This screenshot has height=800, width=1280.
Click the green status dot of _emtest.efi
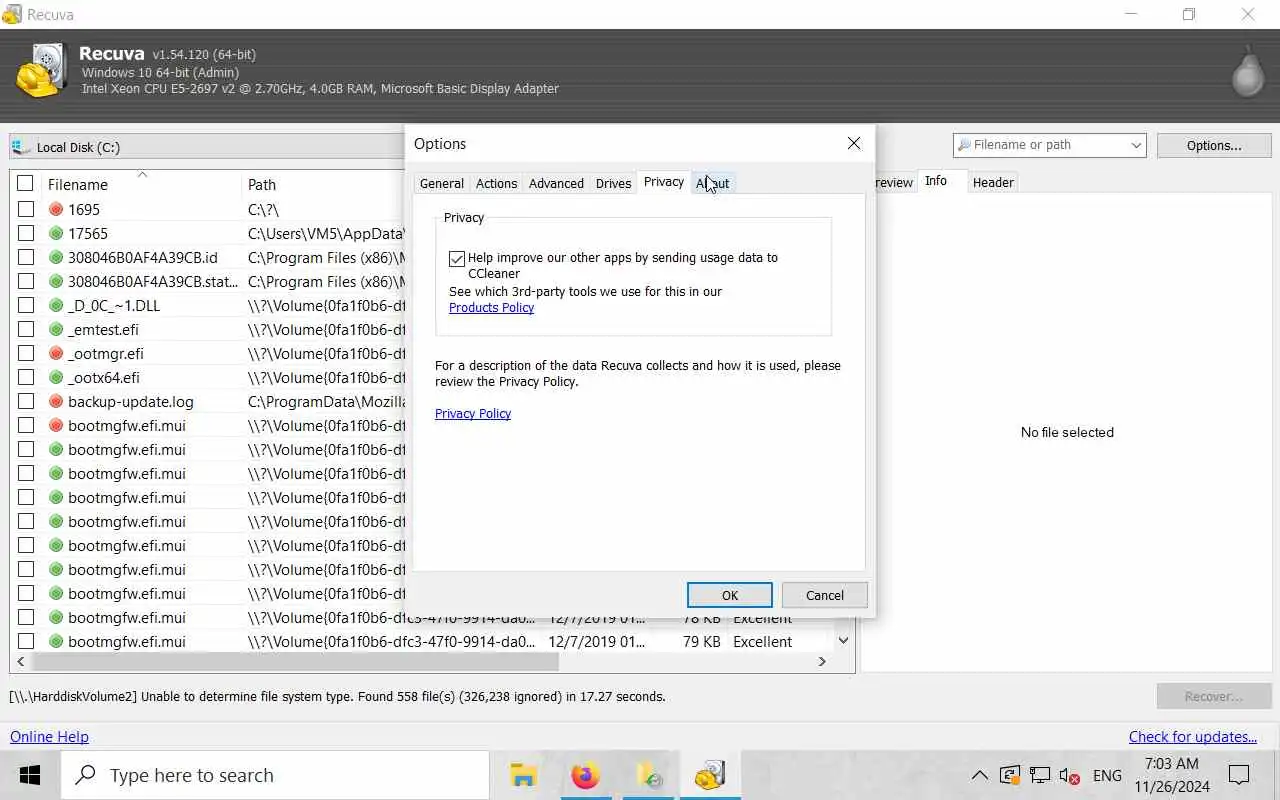click(x=56, y=329)
